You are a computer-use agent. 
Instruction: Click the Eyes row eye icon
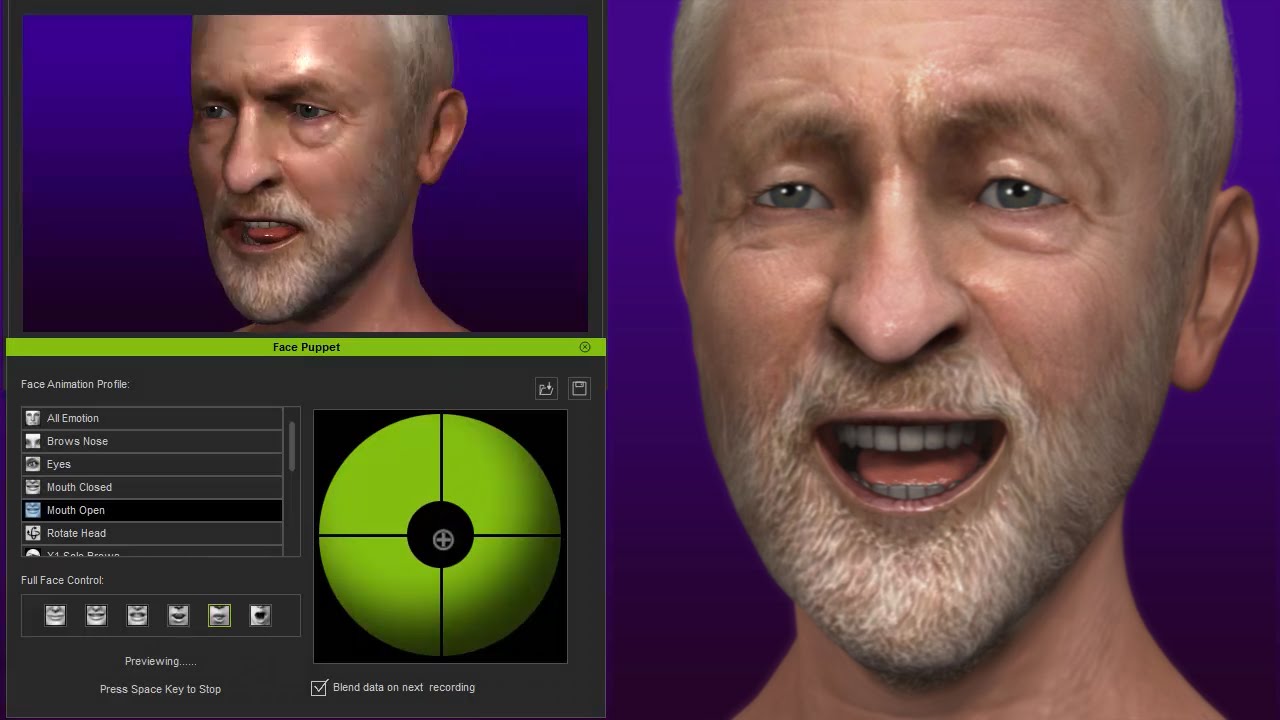pyautogui.click(x=33, y=464)
